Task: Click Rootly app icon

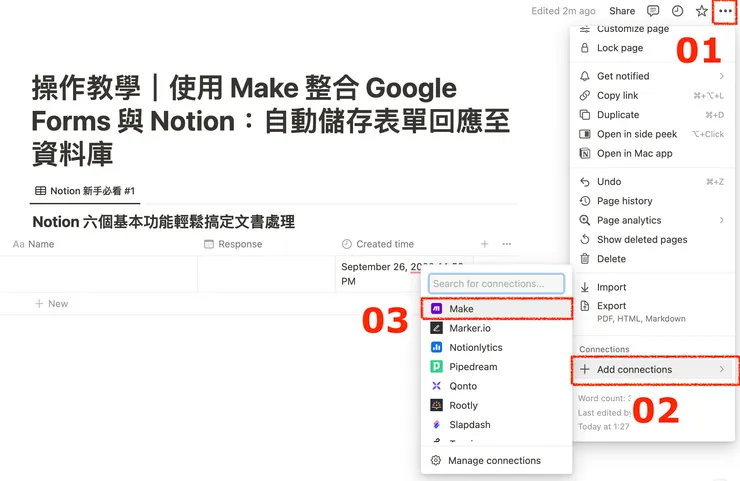Action: (436, 405)
